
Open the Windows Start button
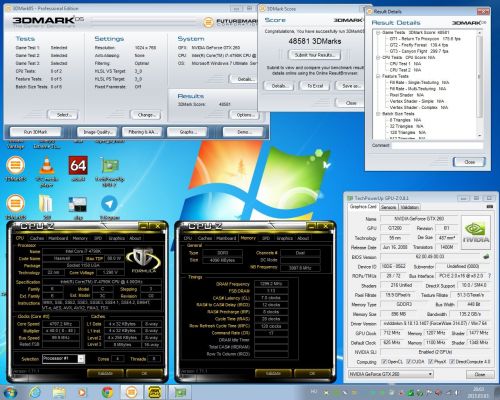point(10,392)
